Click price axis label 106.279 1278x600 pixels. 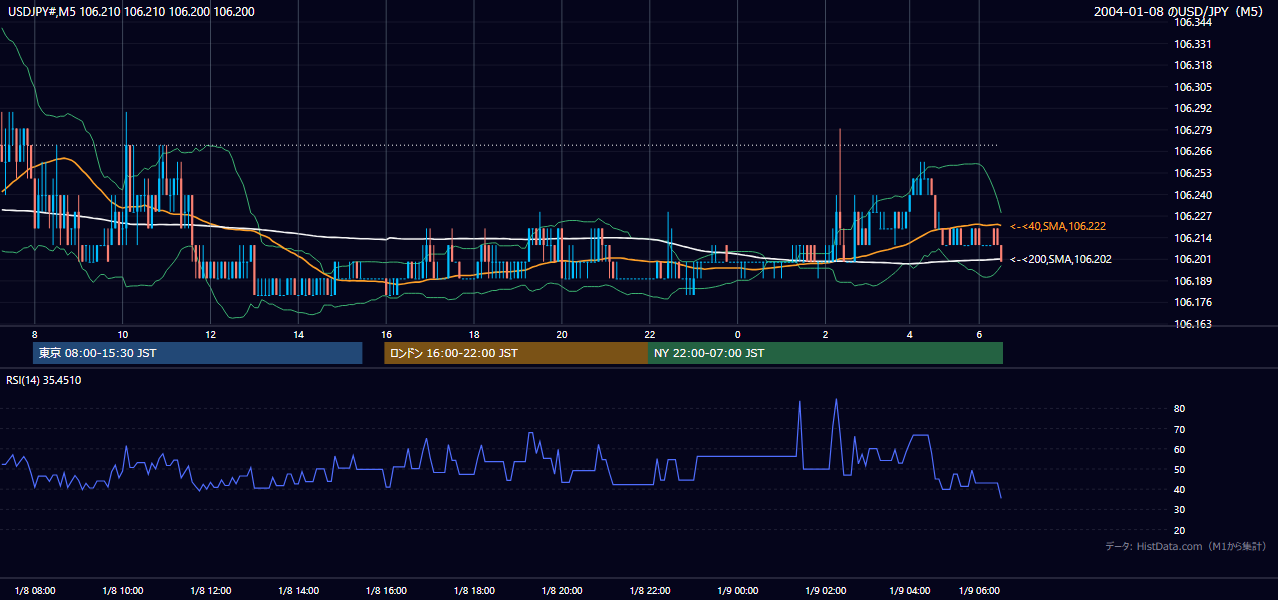pyautogui.click(x=1193, y=130)
